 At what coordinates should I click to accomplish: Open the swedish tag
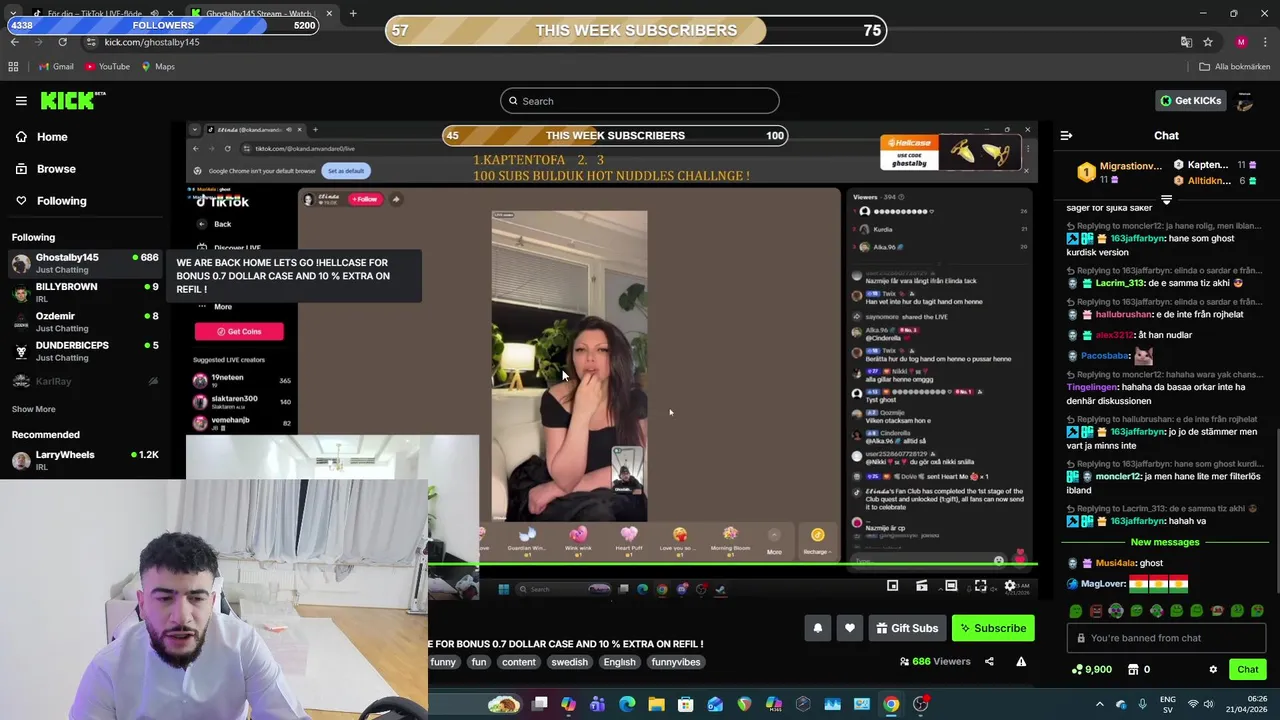coord(570,662)
